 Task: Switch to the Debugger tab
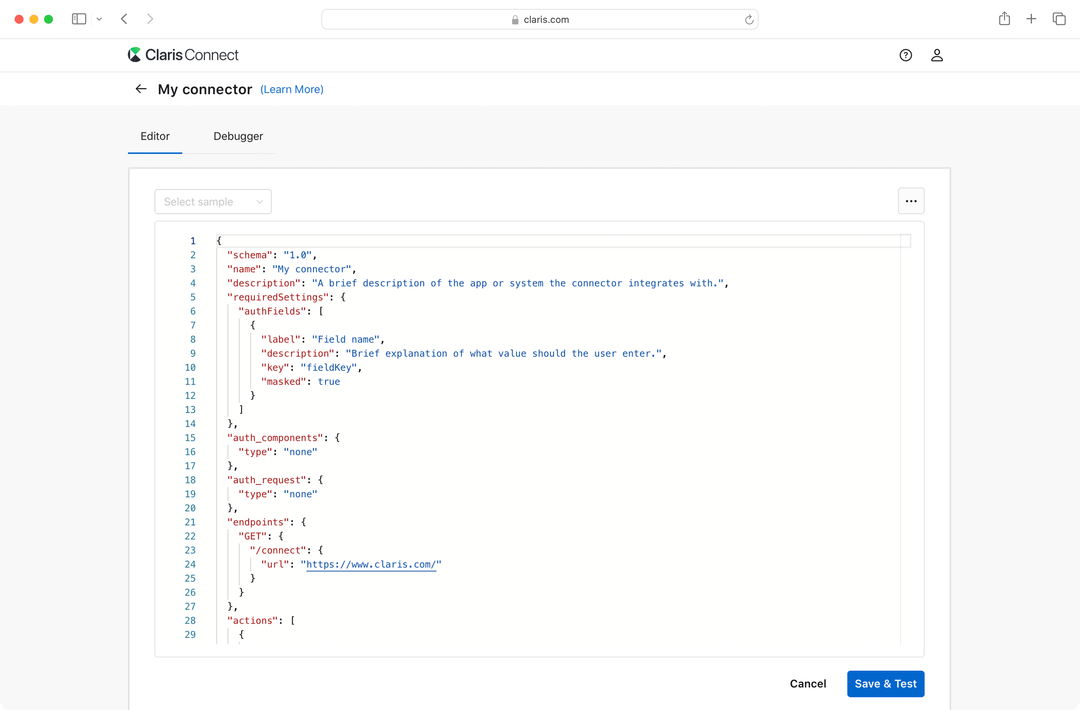(238, 136)
